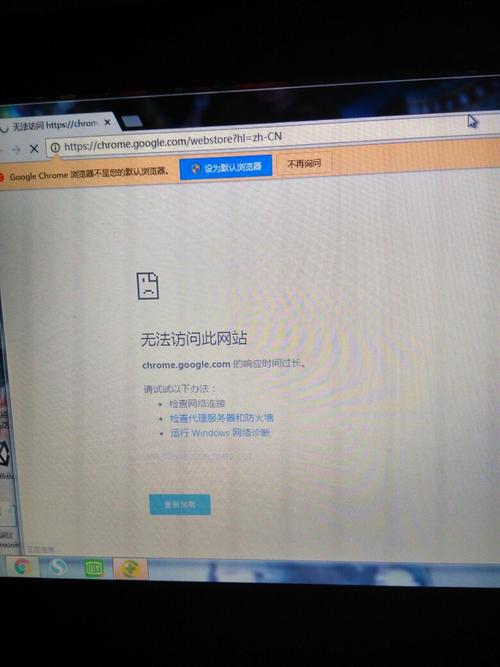The image size is (500, 667).
Task: Open the 运行 Windows 网络诊断 link
Action: (220, 433)
